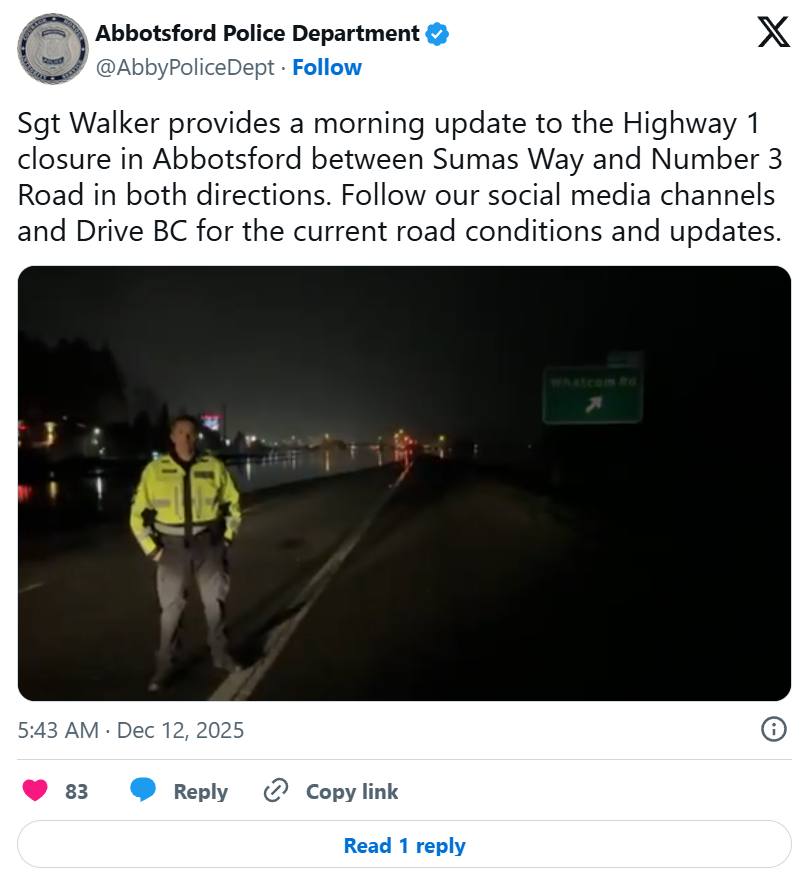This screenshot has width=804, height=873.
Task: Play the Highway 1 closure video
Action: click(404, 483)
